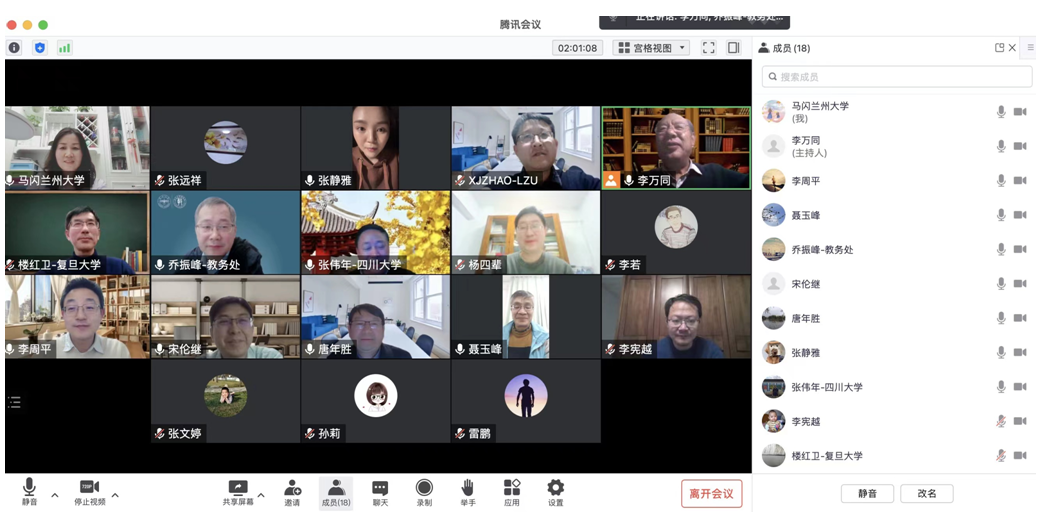Click the red 离开会议 leave meeting button
Screen dimensions: 1041x523
(711, 493)
